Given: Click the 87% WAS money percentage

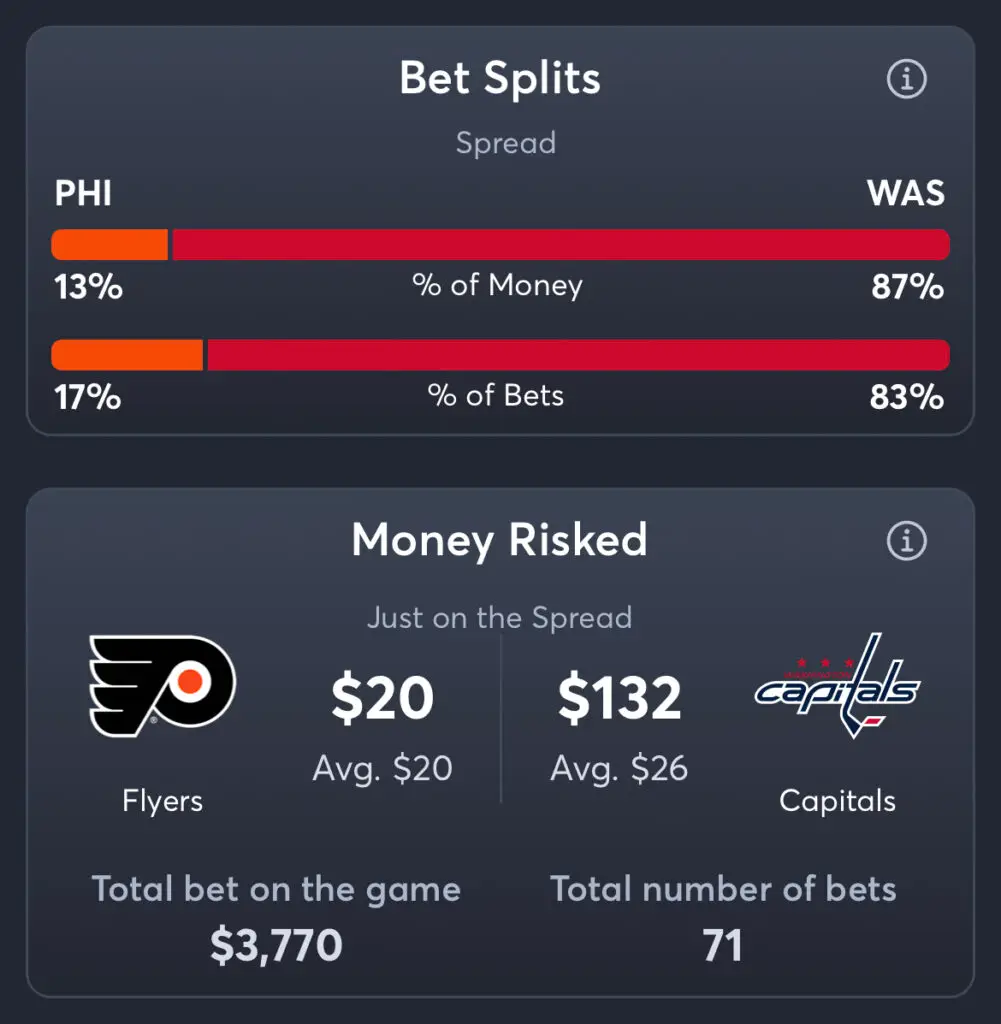Looking at the screenshot, I should click(908, 287).
